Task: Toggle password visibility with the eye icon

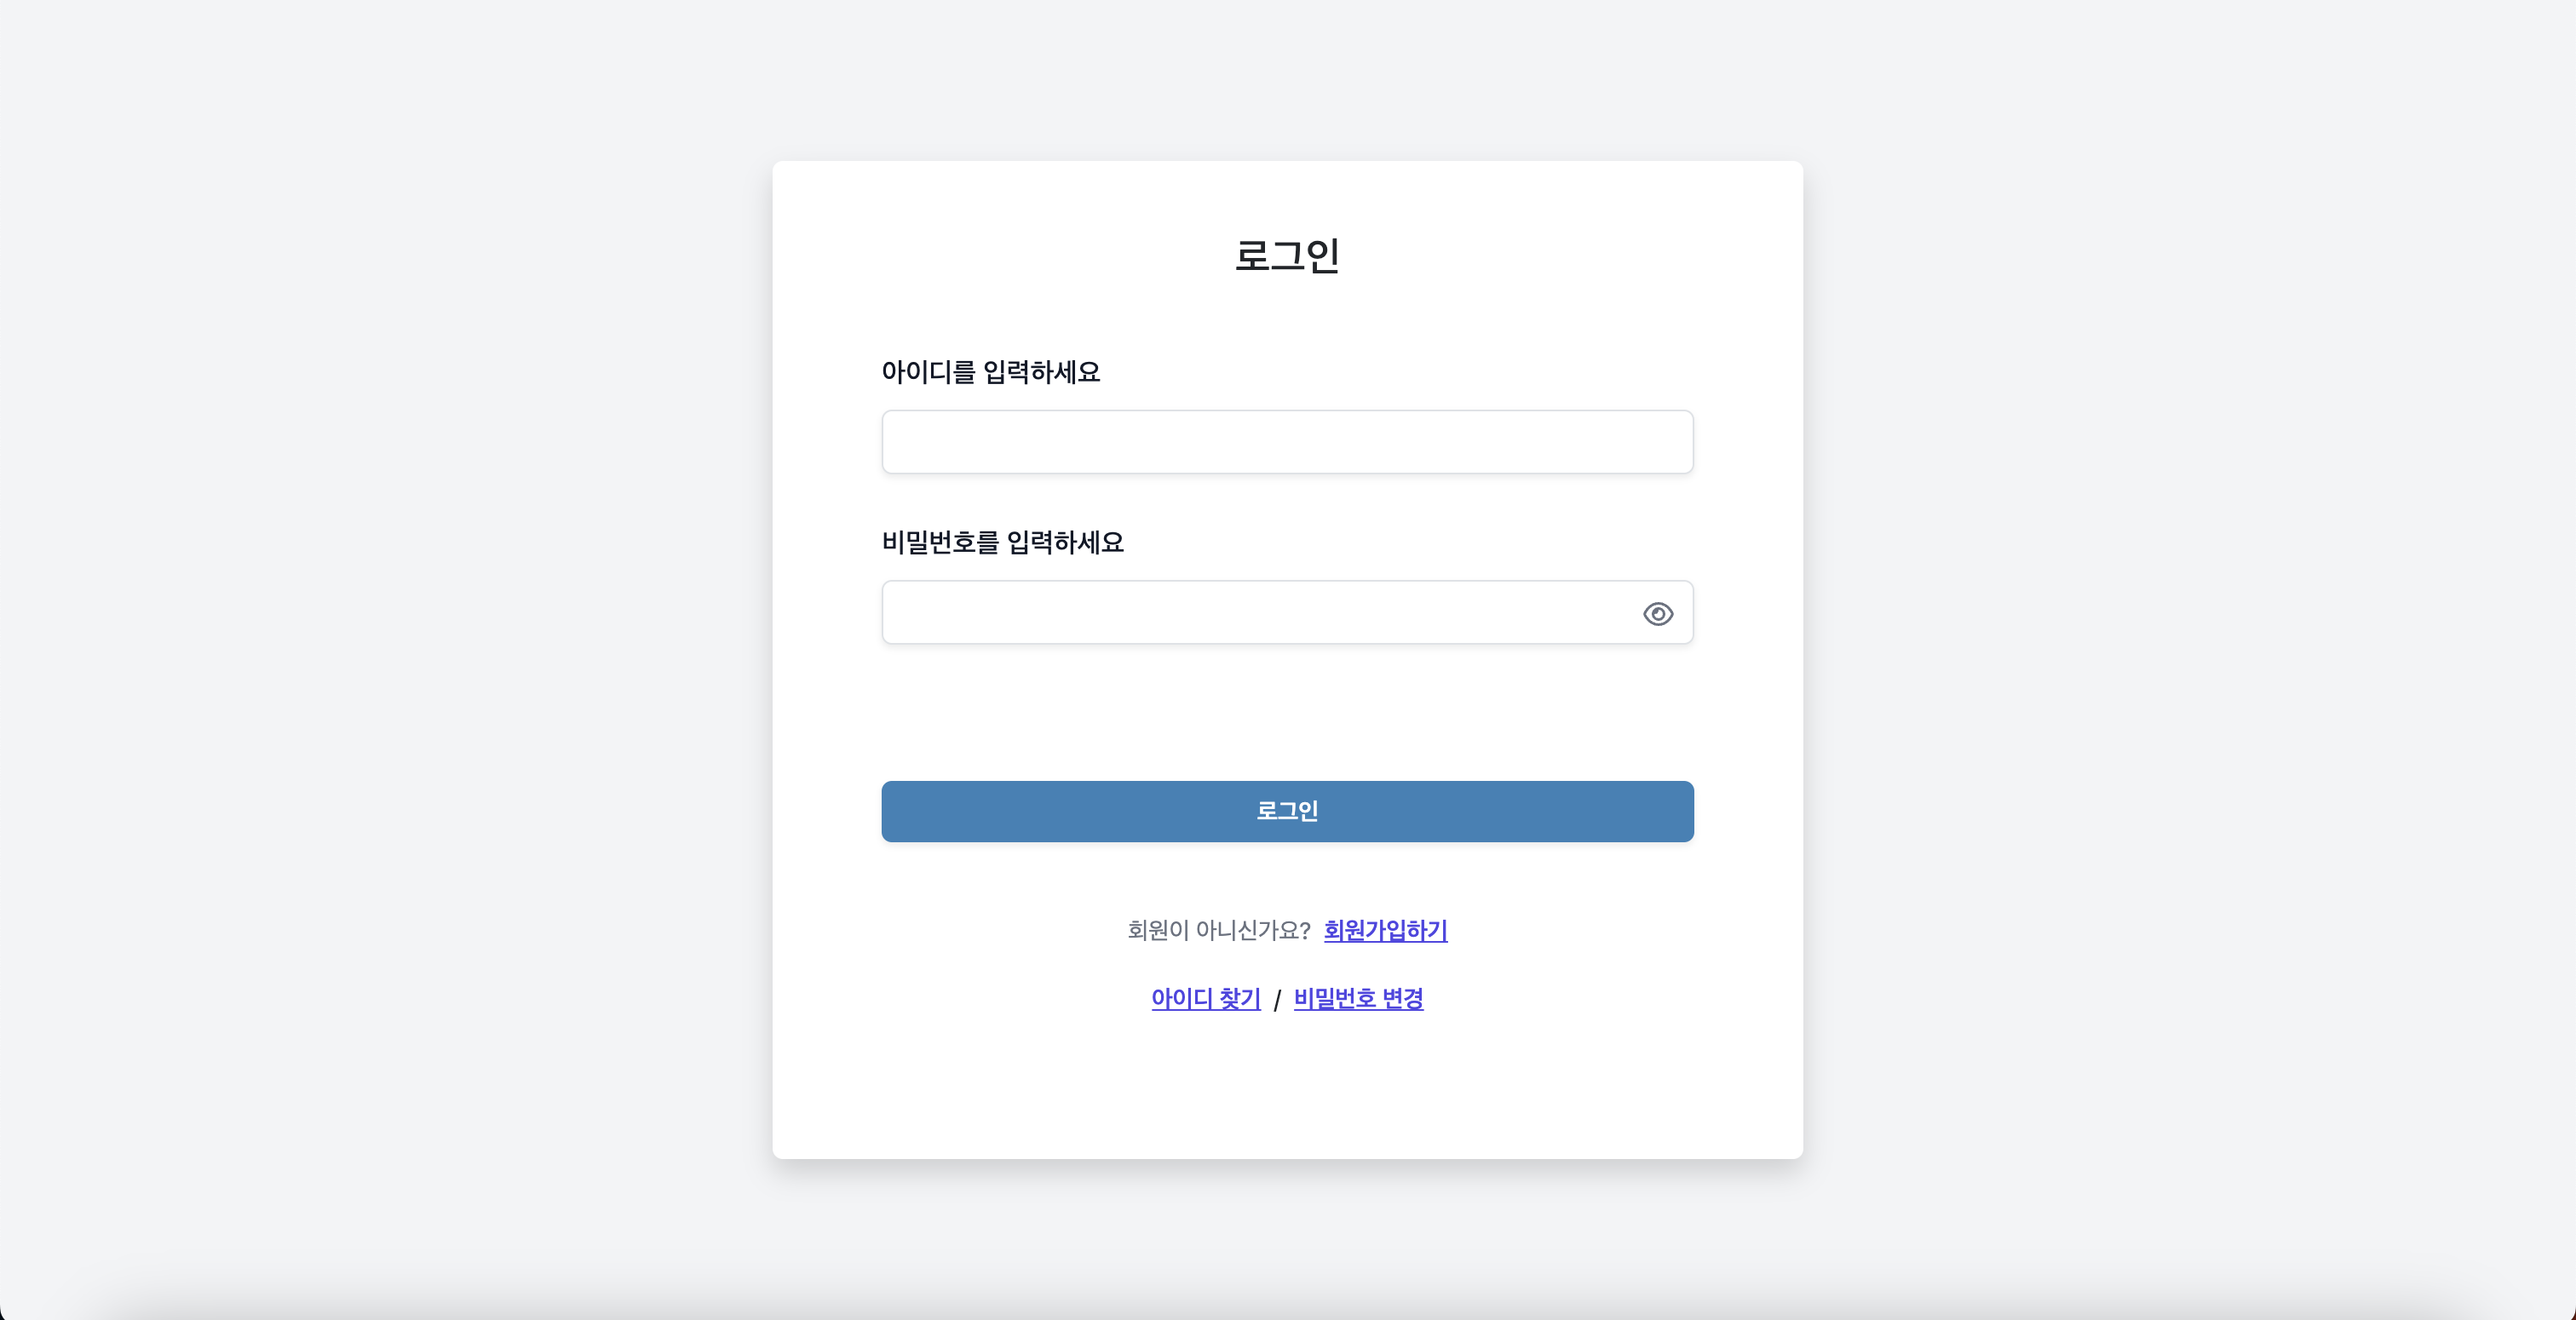Action: [1659, 613]
